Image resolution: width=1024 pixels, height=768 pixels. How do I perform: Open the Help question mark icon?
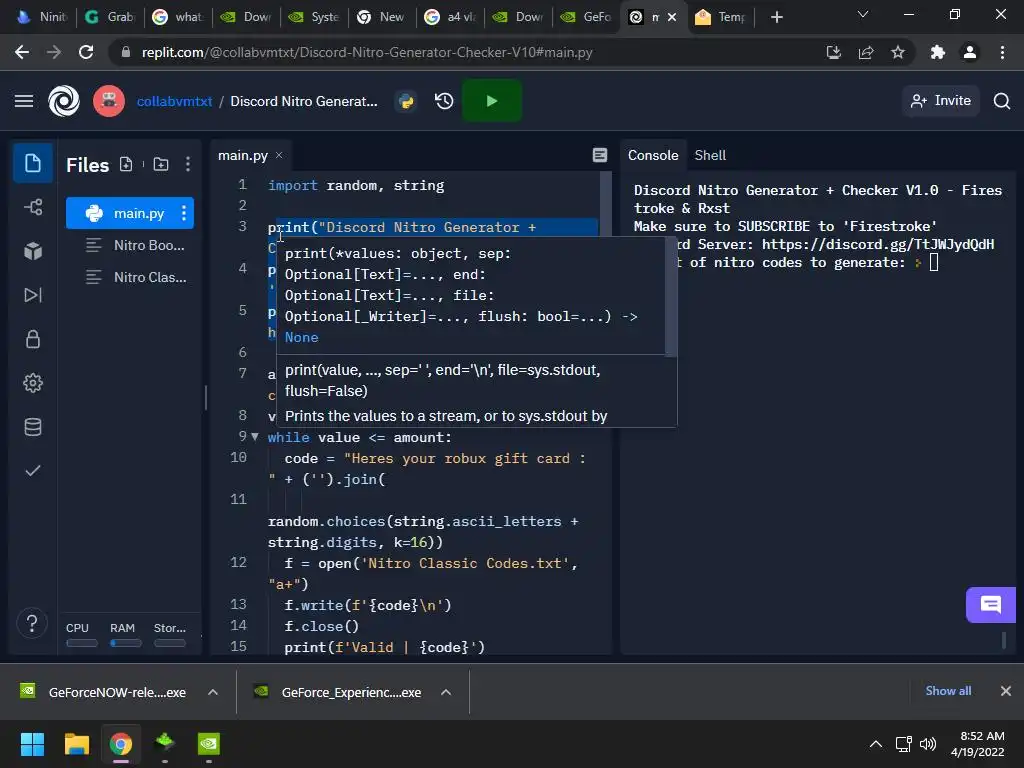click(32, 623)
